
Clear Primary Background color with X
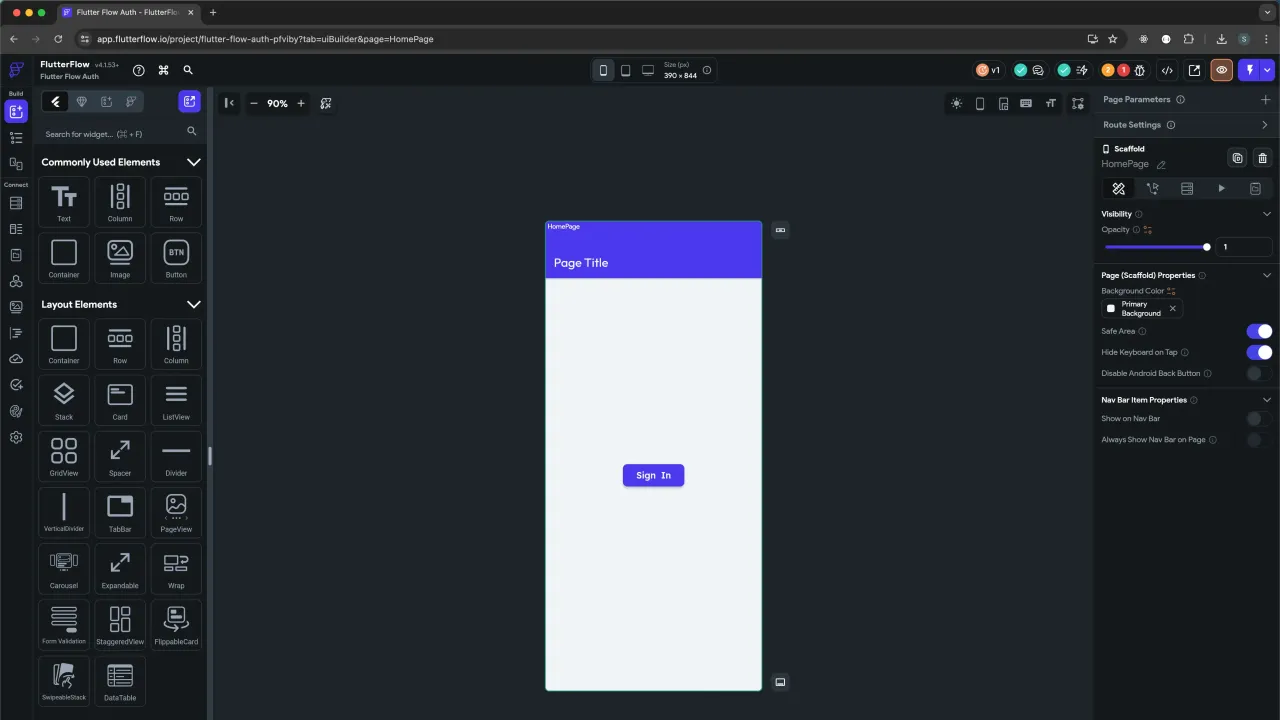(1173, 308)
